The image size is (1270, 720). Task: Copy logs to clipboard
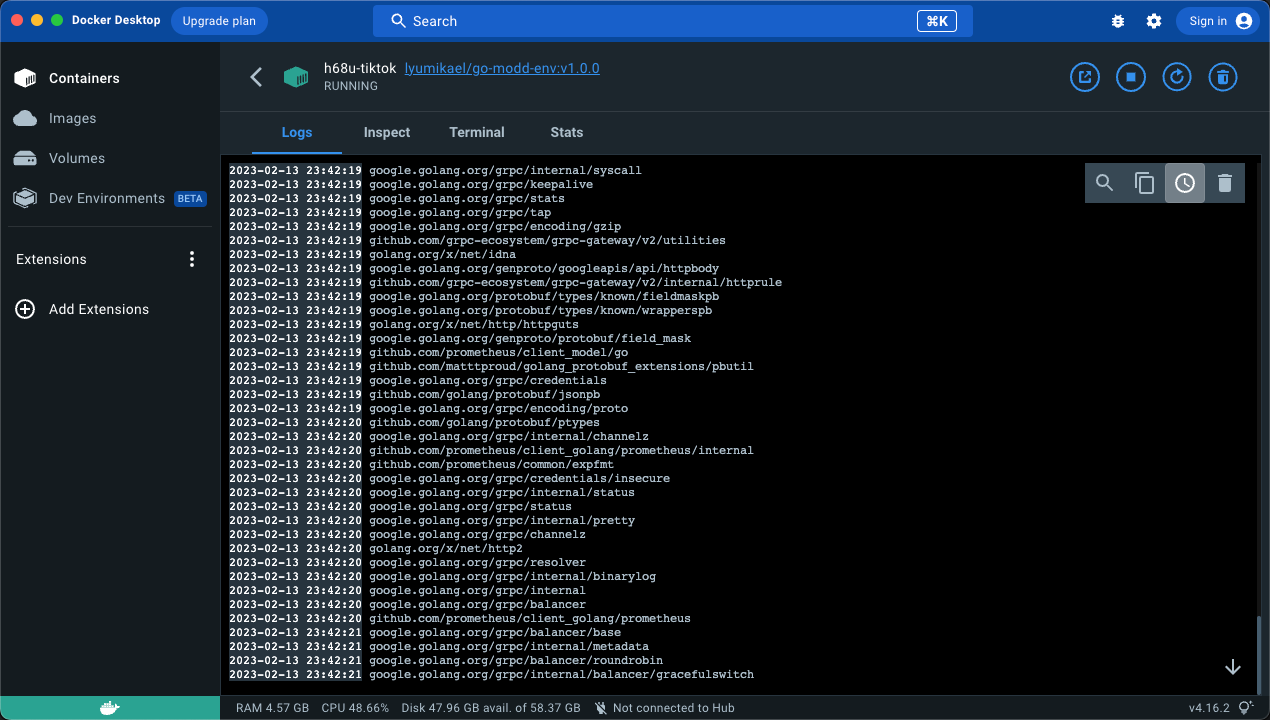pos(1145,183)
